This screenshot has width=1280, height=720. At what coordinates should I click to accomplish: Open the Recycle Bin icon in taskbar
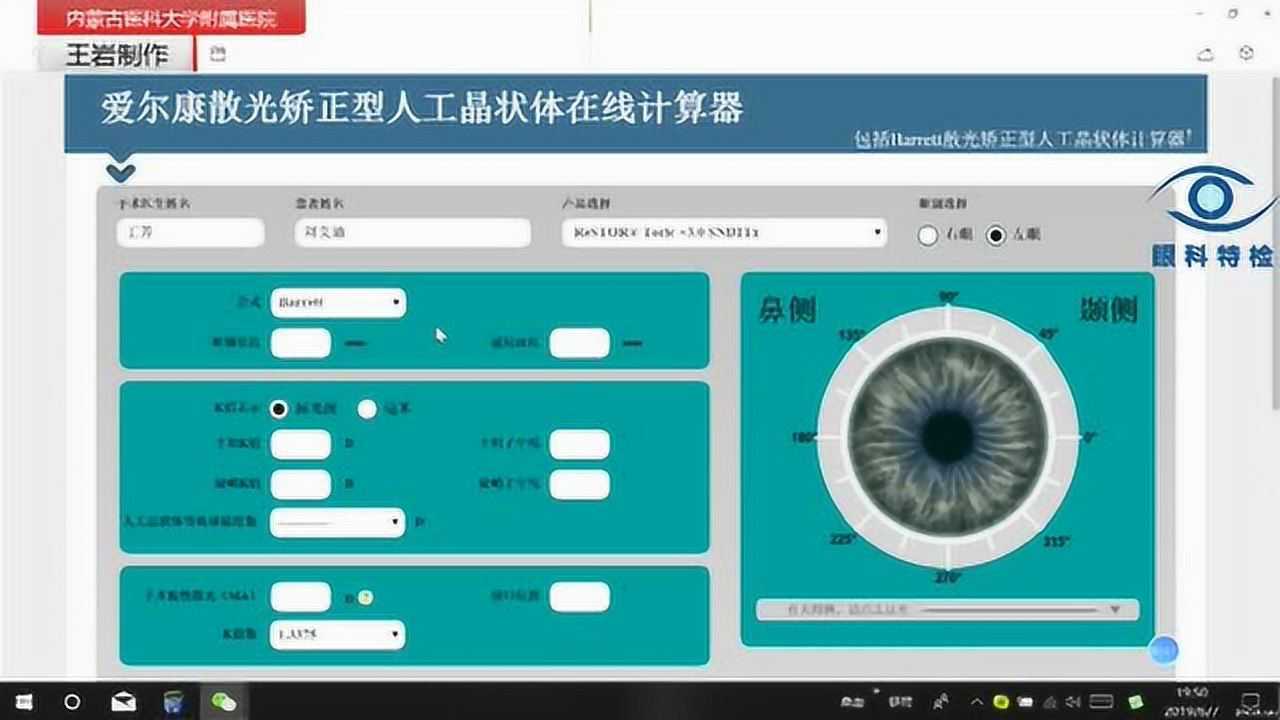[174, 702]
